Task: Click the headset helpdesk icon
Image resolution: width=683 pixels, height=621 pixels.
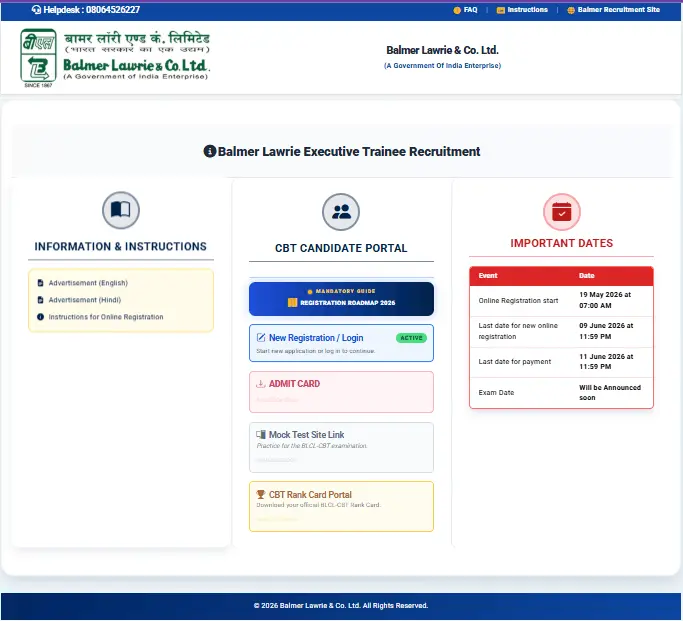Action: [x=36, y=10]
